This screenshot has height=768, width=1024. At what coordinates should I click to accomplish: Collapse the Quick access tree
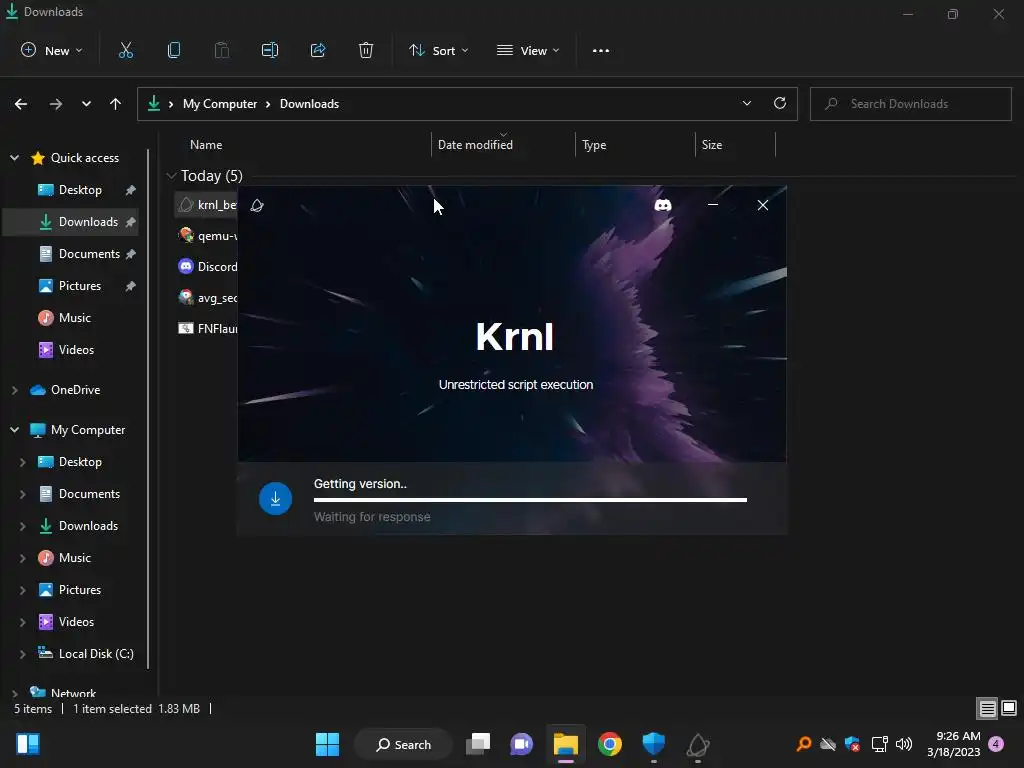(14, 158)
